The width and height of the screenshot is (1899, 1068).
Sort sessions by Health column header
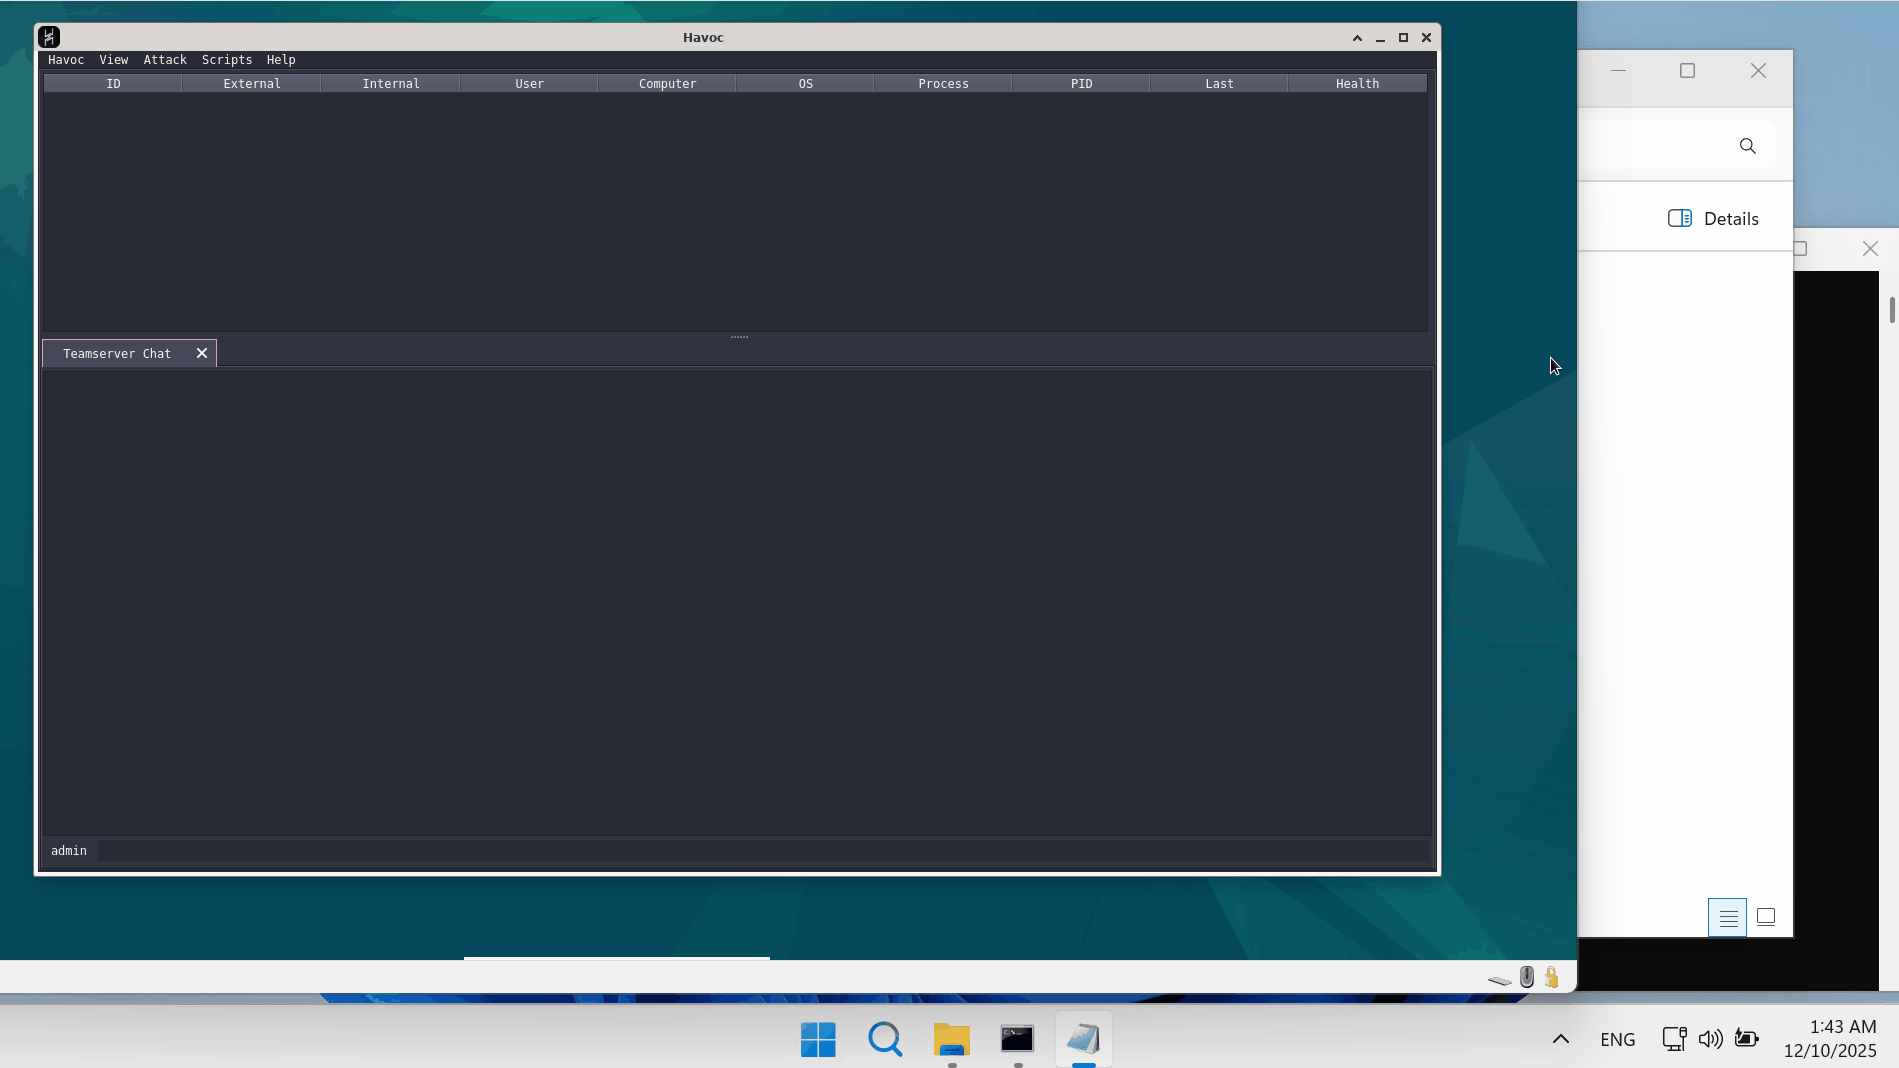pos(1357,84)
